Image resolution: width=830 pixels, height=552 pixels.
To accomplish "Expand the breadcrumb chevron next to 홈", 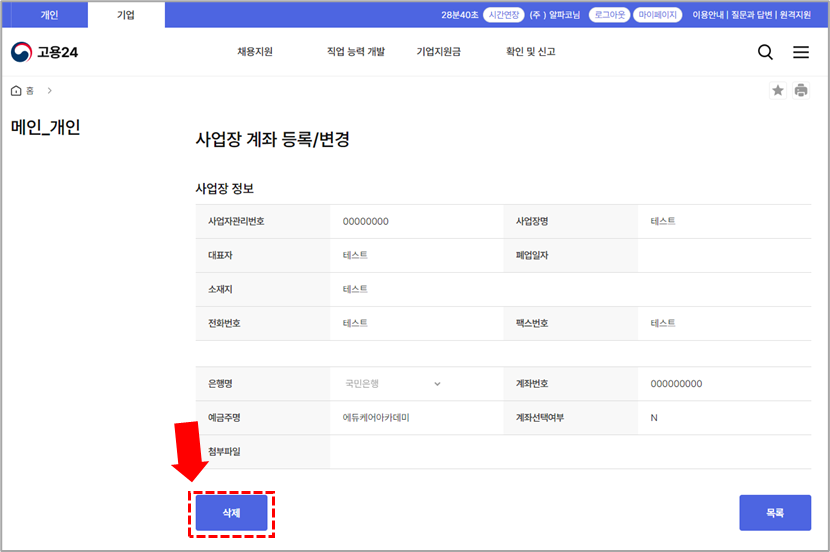I will (x=50, y=91).
